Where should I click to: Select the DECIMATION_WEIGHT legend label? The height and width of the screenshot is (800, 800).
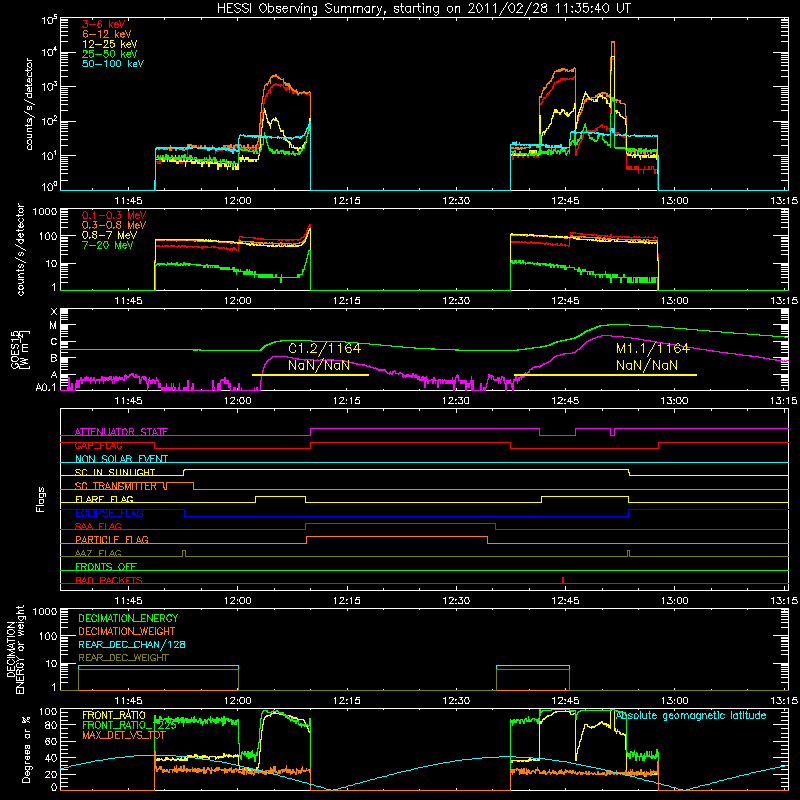127,632
